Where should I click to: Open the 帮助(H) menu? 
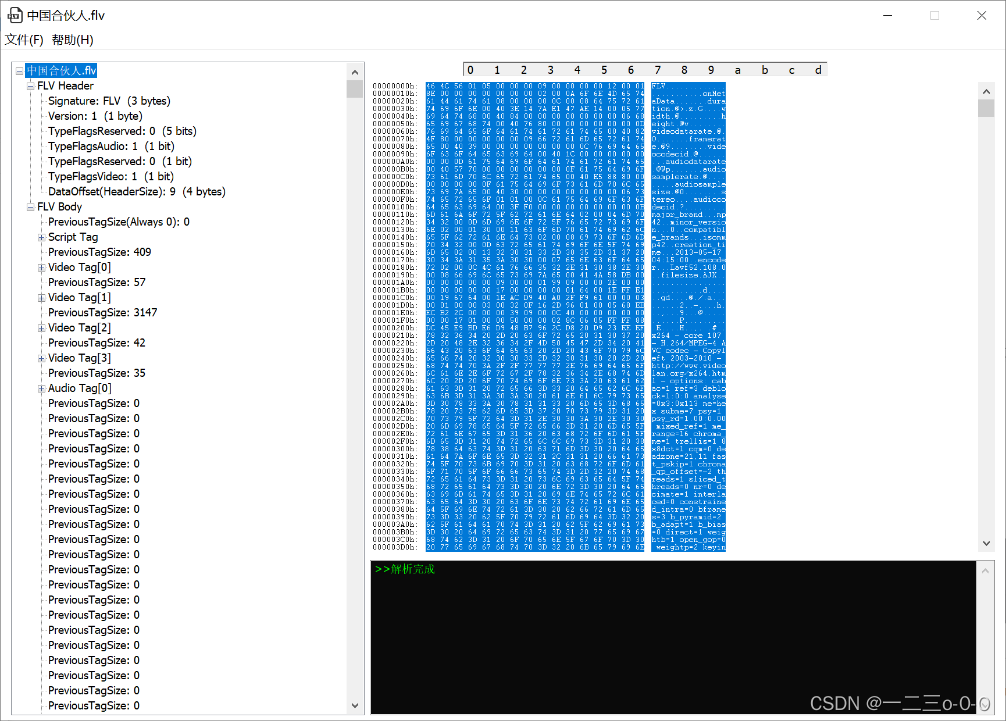(72, 40)
